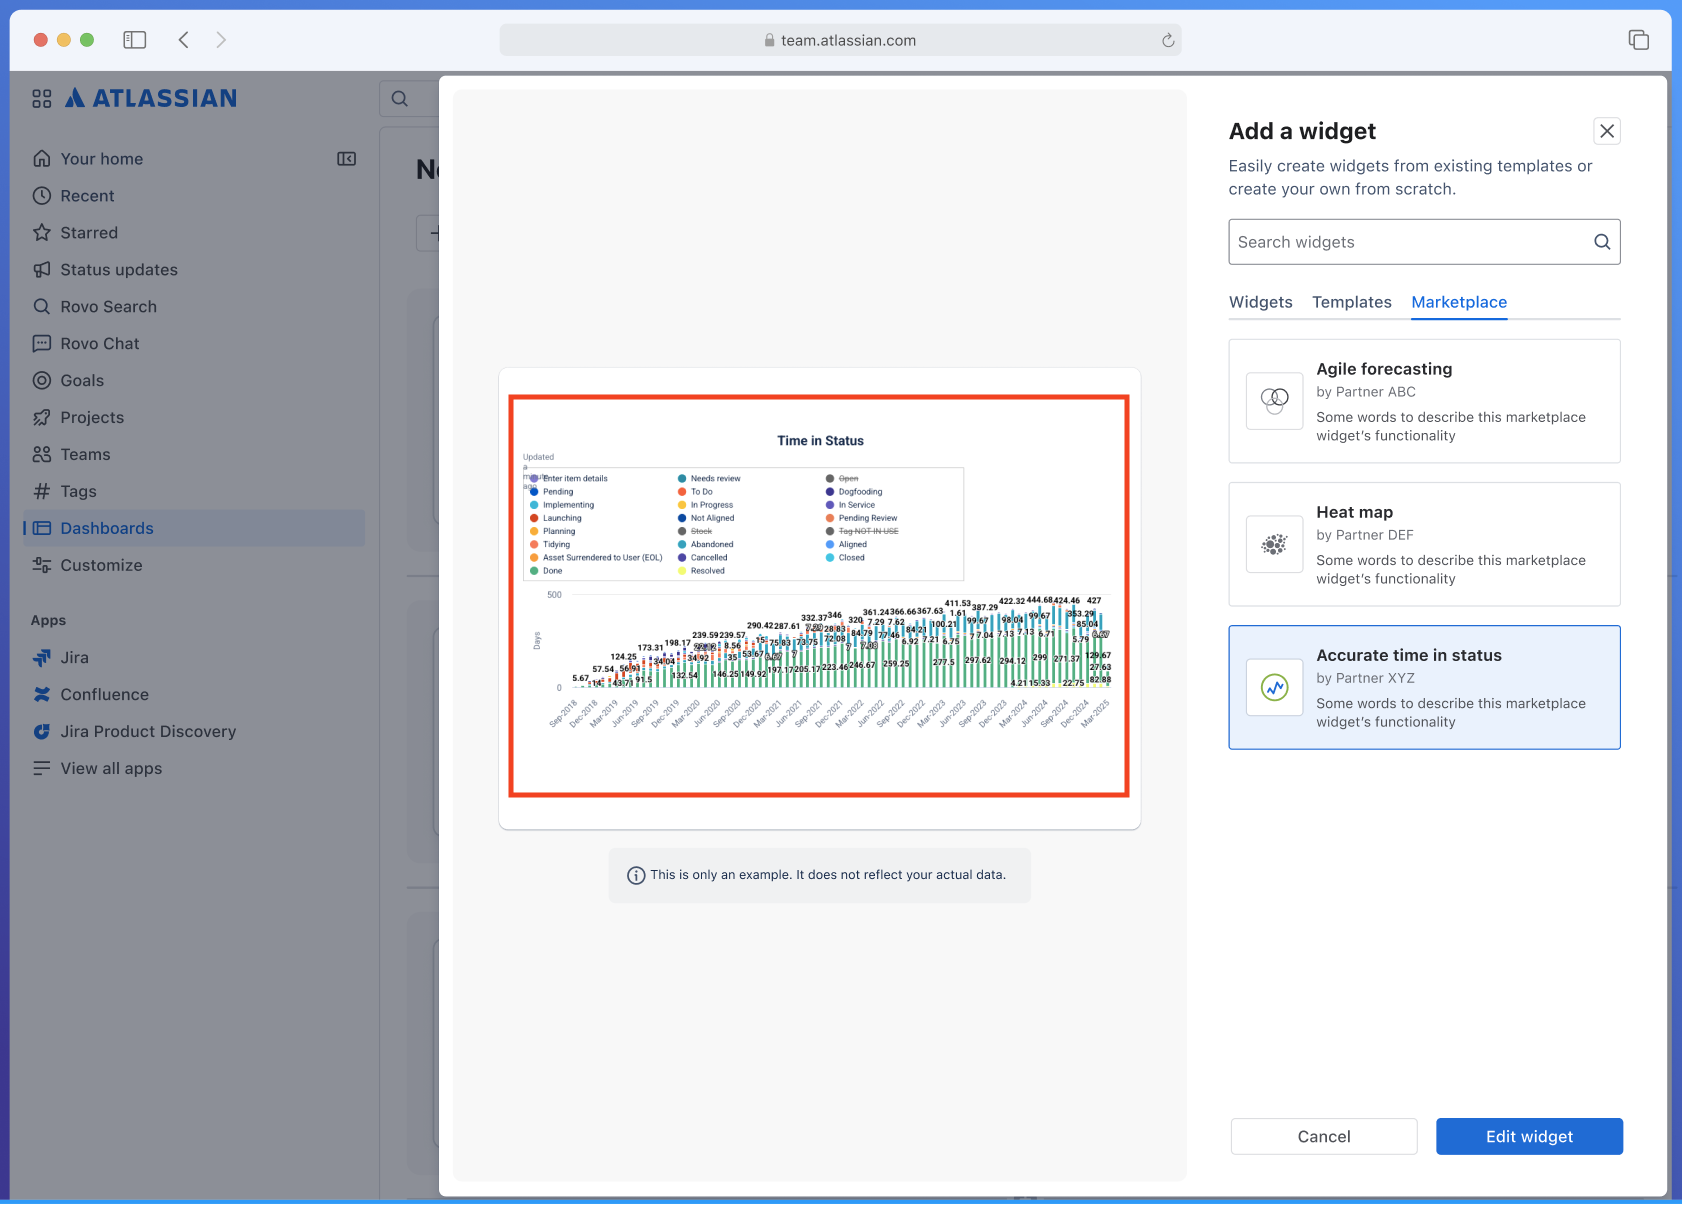Click the Edit widget button
Viewport: 1682px width, 1208px height.
tap(1528, 1137)
